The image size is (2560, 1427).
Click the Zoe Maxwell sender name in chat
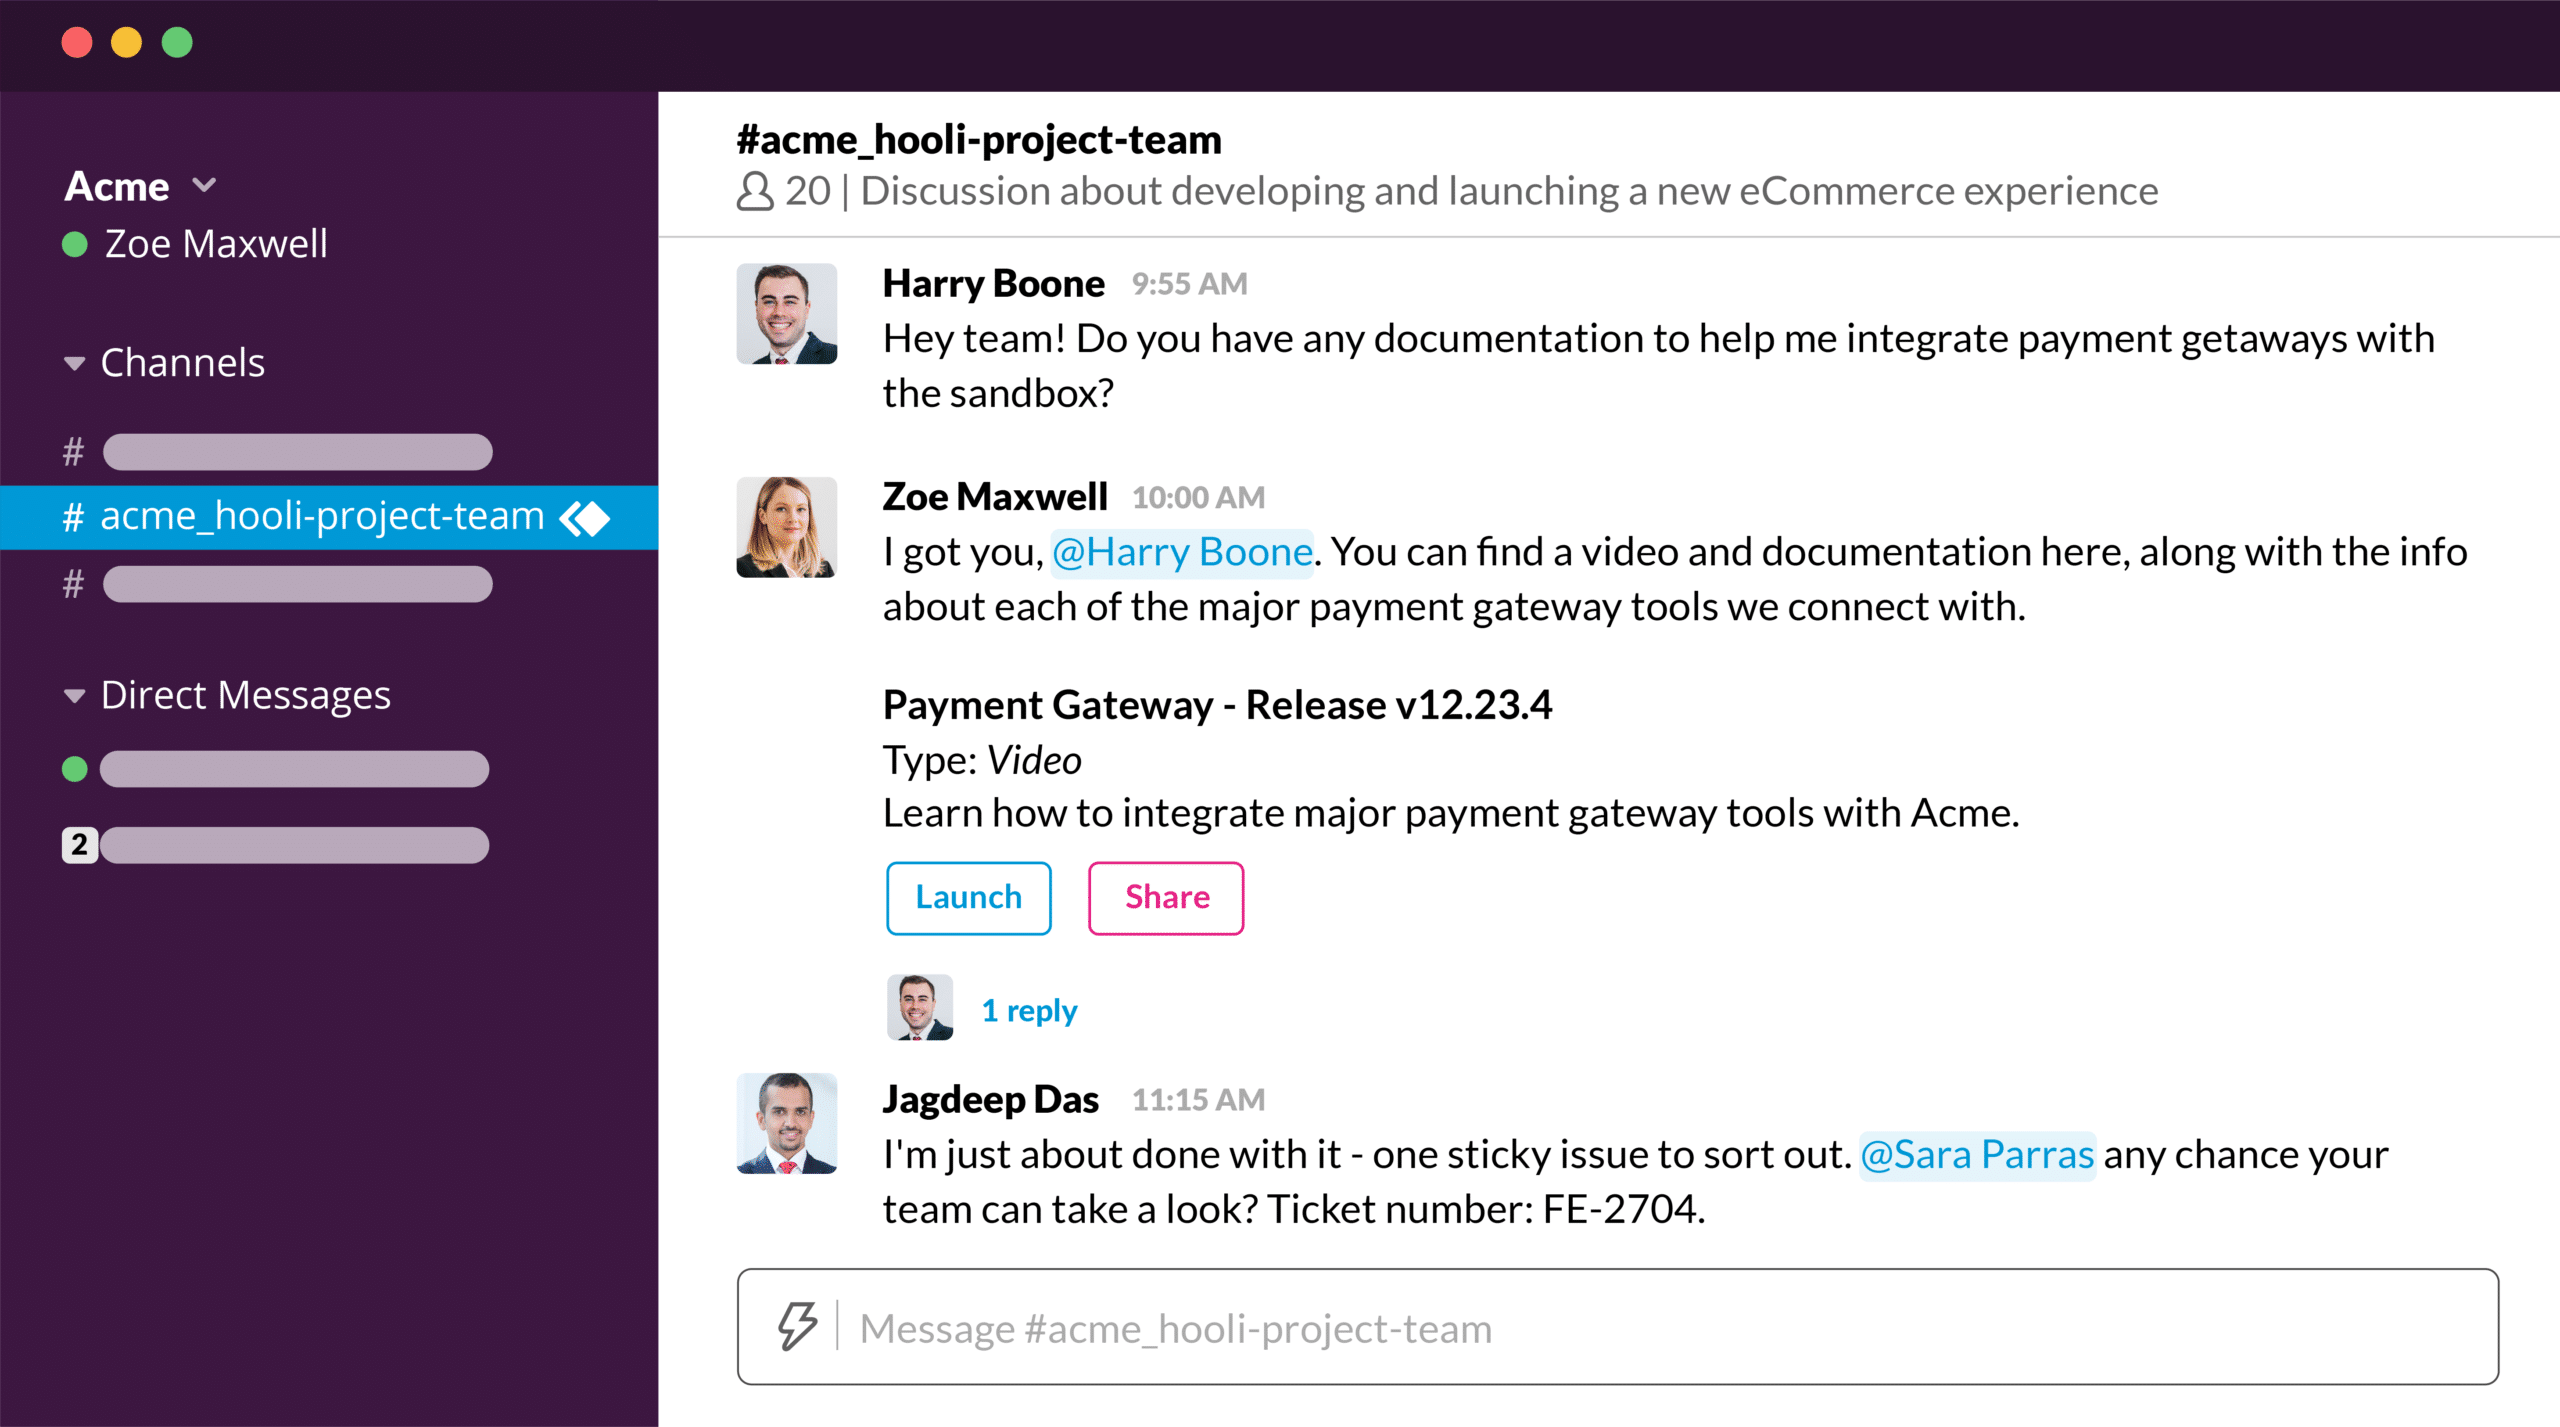995,497
